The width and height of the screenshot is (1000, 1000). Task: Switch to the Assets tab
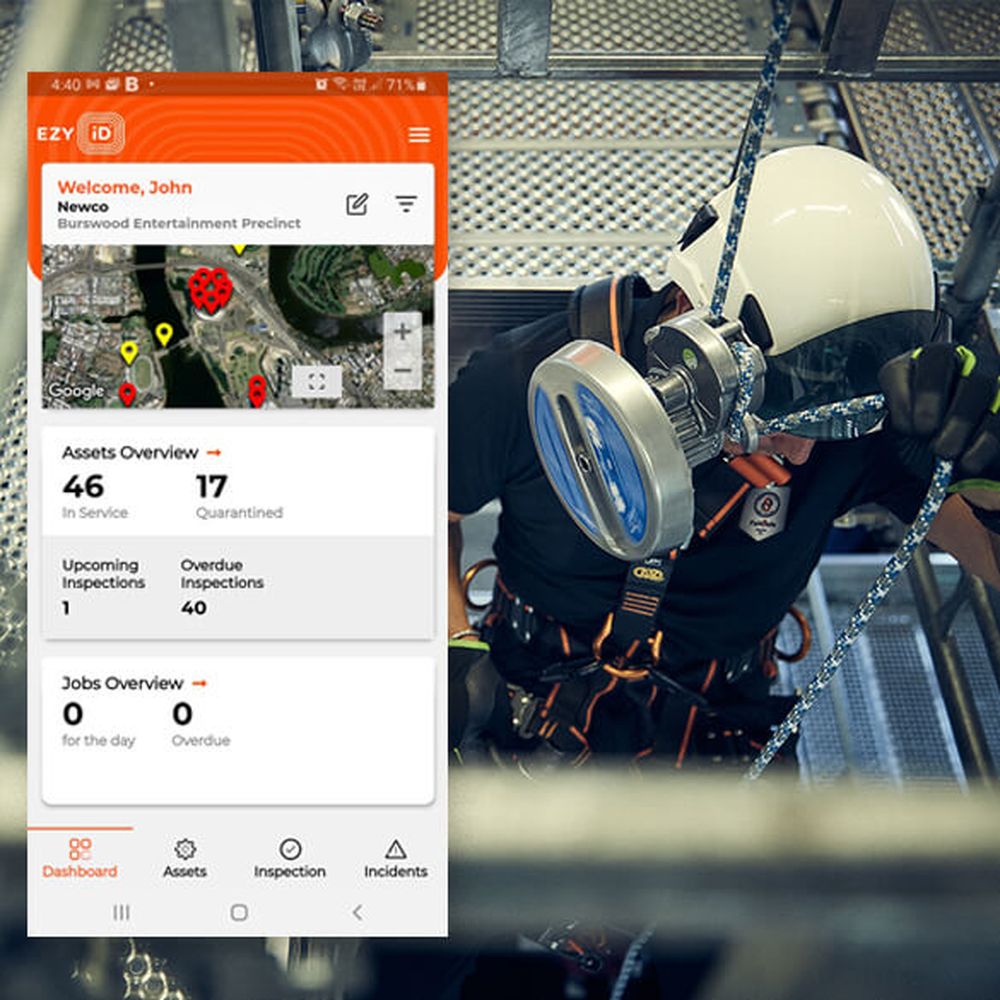(x=185, y=858)
